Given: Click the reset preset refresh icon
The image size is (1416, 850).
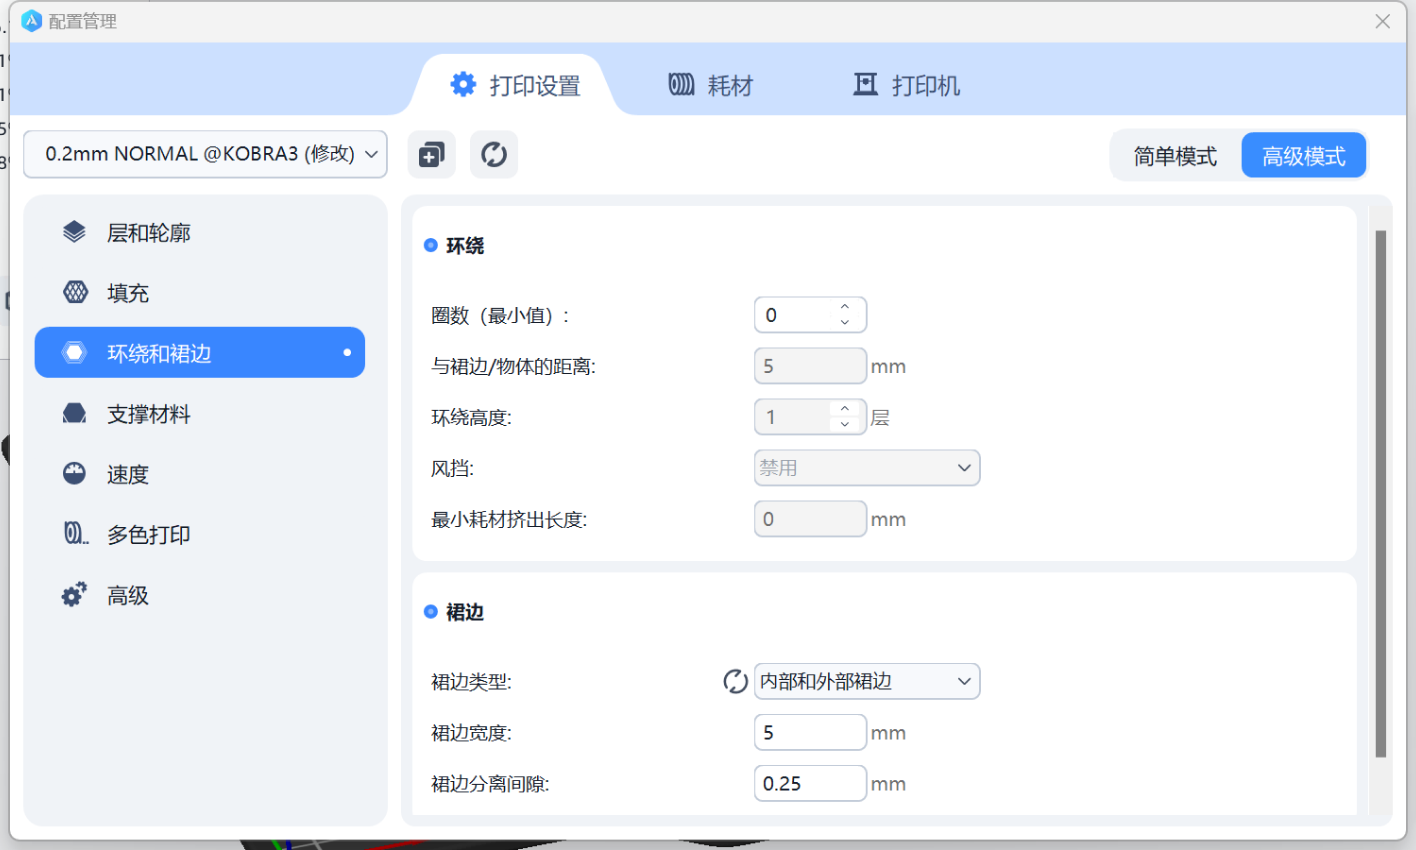Looking at the screenshot, I should 494,155.
